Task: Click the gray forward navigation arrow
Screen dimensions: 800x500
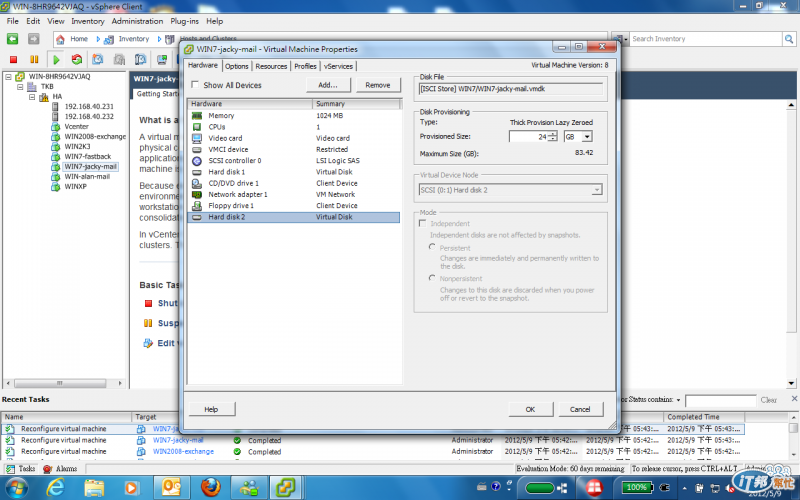Action: [x=34, y=39]
